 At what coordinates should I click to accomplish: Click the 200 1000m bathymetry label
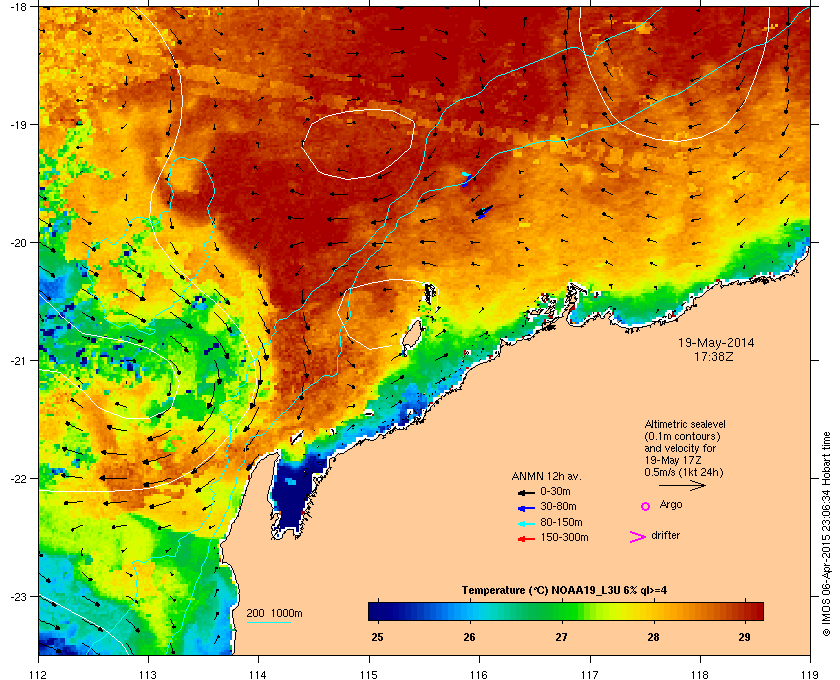(274, 613)
